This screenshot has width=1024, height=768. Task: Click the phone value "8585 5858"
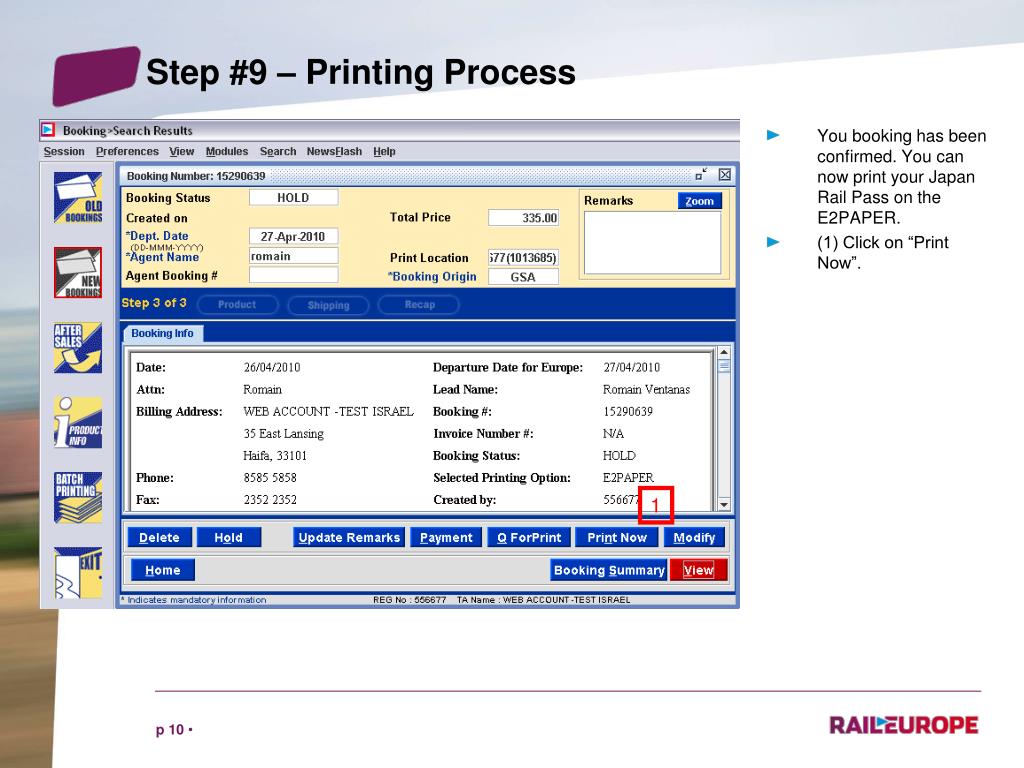(270, 478)
